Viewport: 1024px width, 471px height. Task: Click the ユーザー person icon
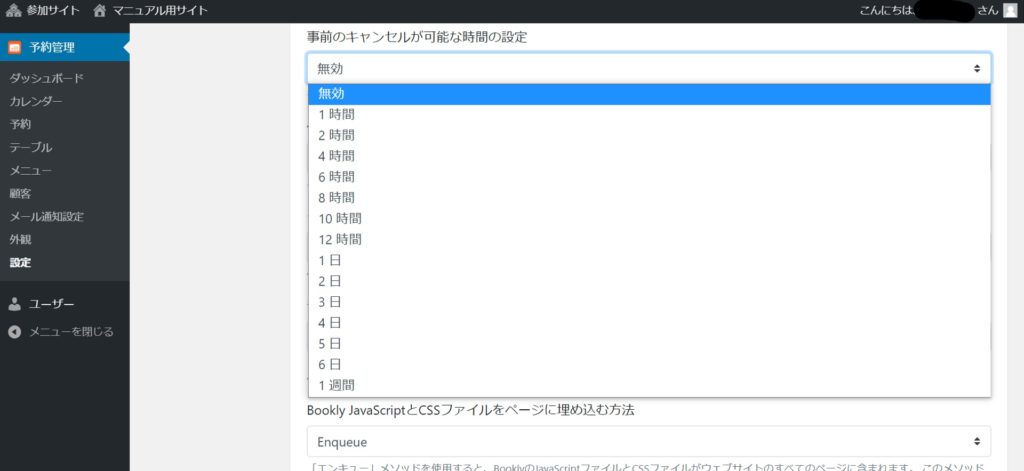(15, 304)
